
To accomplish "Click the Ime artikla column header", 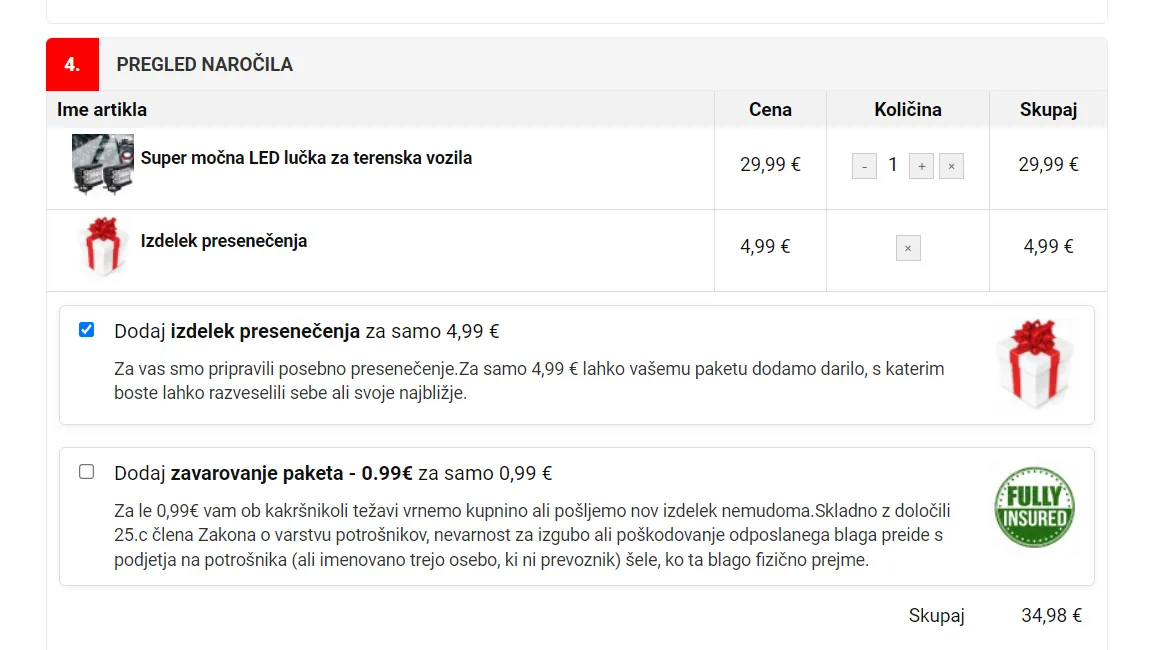I will tap(102, 110).
